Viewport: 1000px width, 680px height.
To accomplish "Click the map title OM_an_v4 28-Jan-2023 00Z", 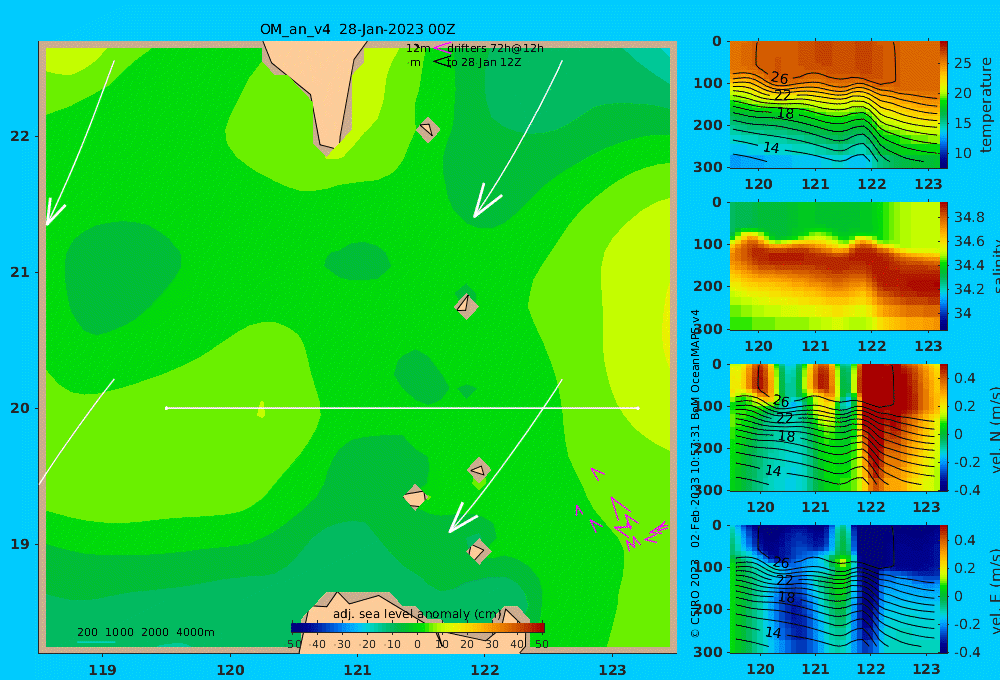I will point(357,29).
